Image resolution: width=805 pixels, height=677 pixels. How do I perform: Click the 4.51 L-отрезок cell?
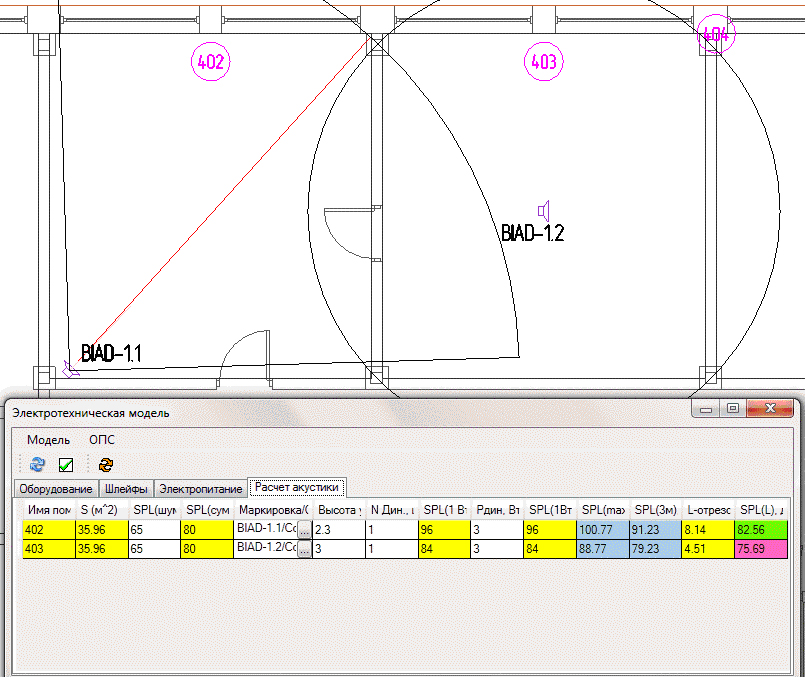click(708, 549)
